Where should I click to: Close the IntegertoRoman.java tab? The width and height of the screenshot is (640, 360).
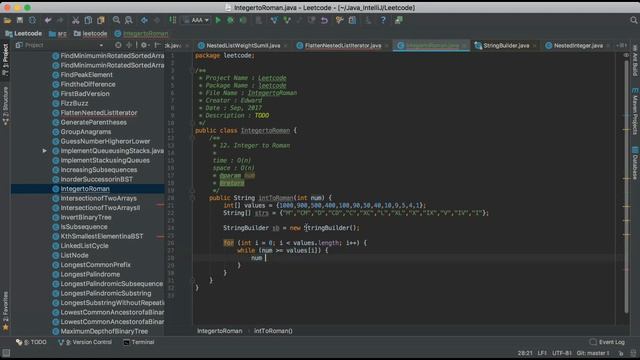pyautogui.click(x=464, y=46)
